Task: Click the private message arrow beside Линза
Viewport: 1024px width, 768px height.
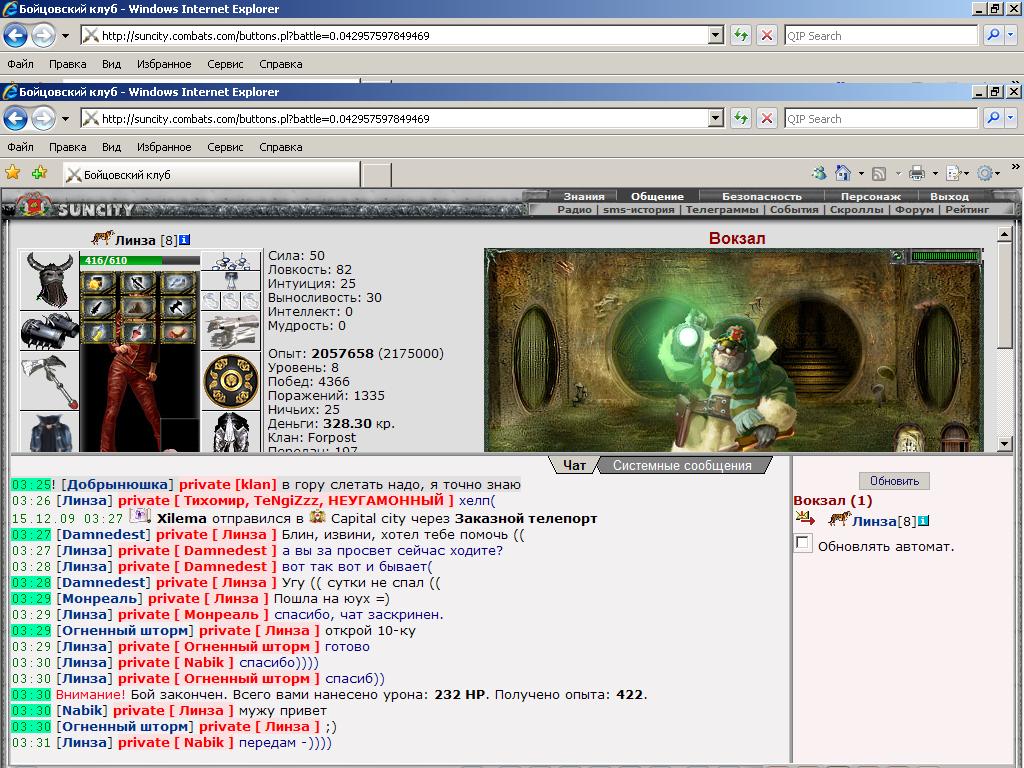Action: pos(805,519)
